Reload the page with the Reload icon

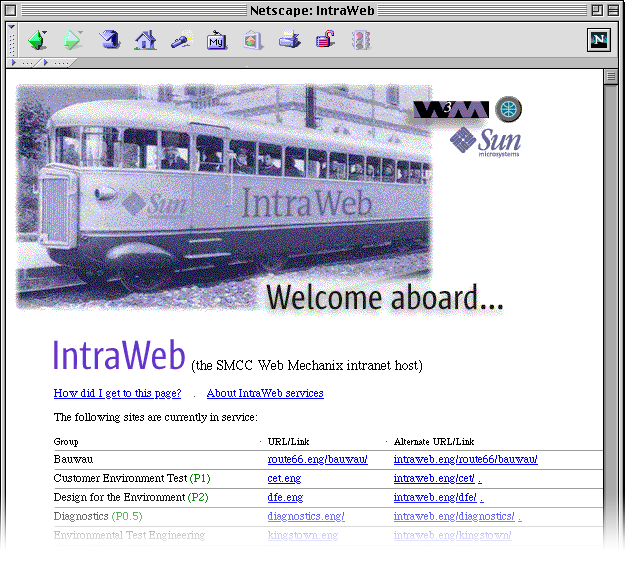click(109, 40)
